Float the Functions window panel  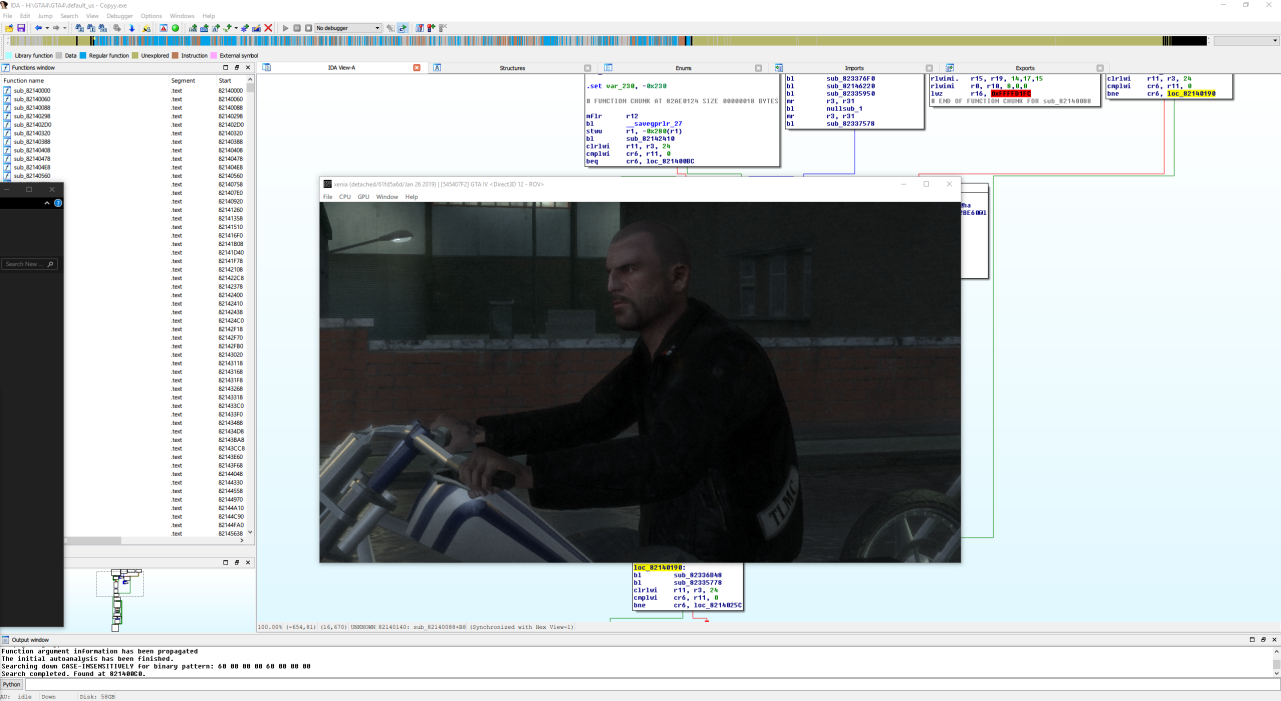(236, 68)
